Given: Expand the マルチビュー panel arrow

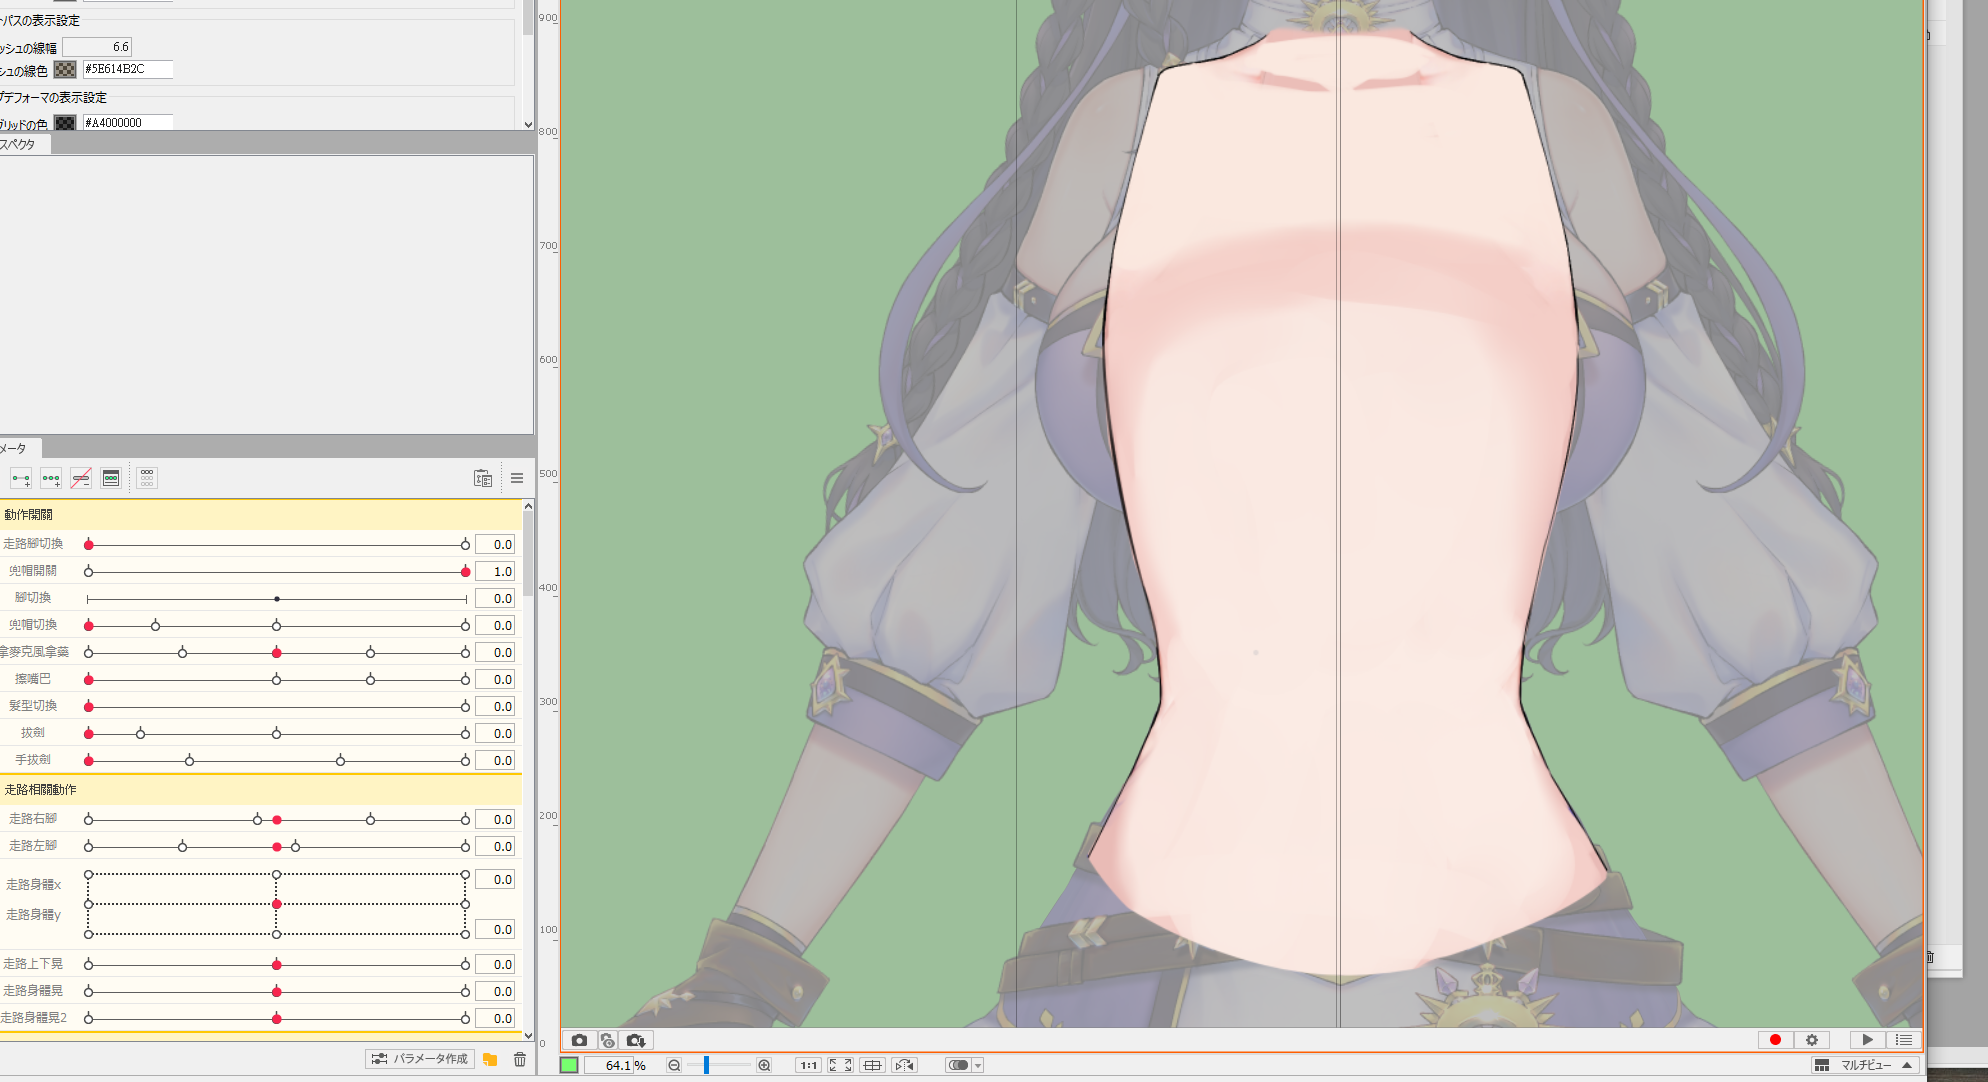Looking at the screenshot, I should [x=1907, y=1065].
